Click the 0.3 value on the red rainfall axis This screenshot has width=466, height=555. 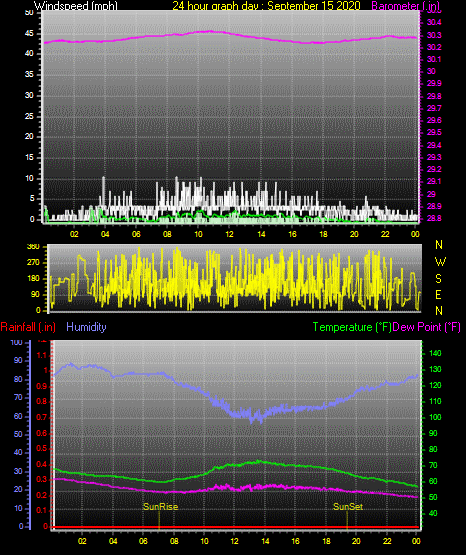pyautogui.click(x=42, y=480)
